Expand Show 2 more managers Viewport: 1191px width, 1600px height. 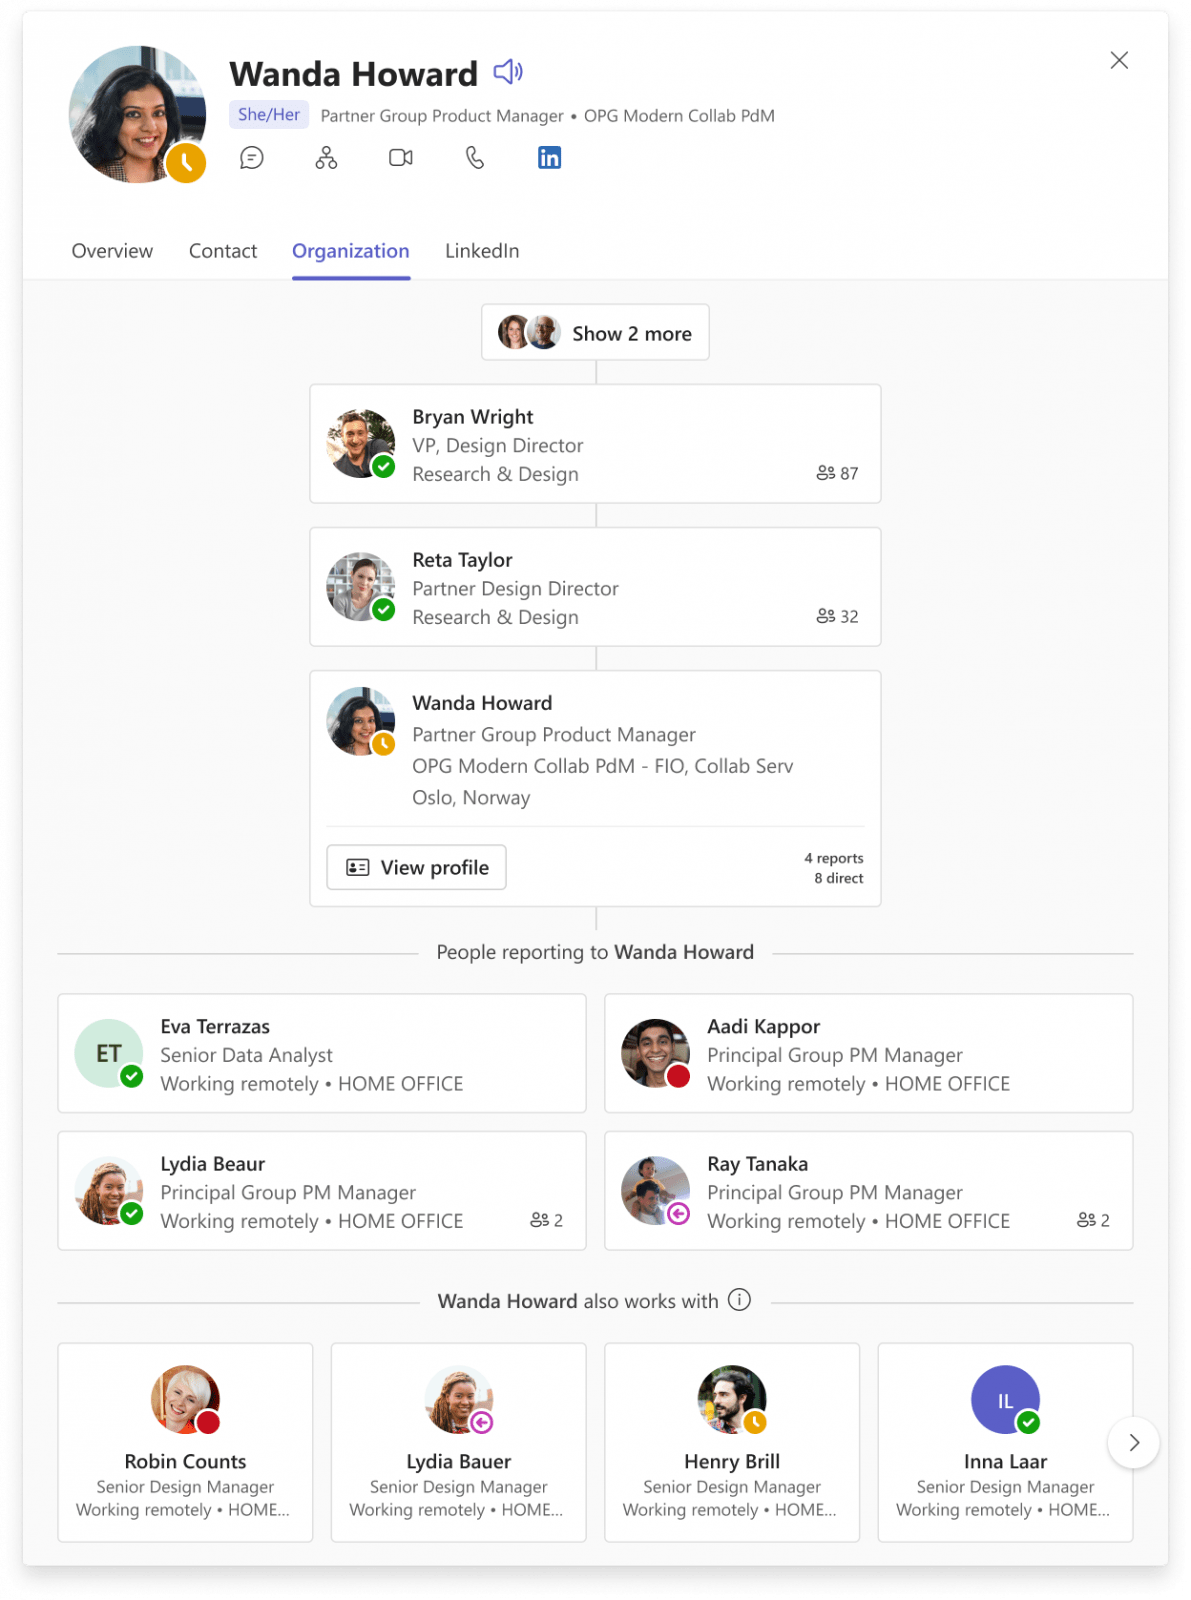[x=595, y=333]
